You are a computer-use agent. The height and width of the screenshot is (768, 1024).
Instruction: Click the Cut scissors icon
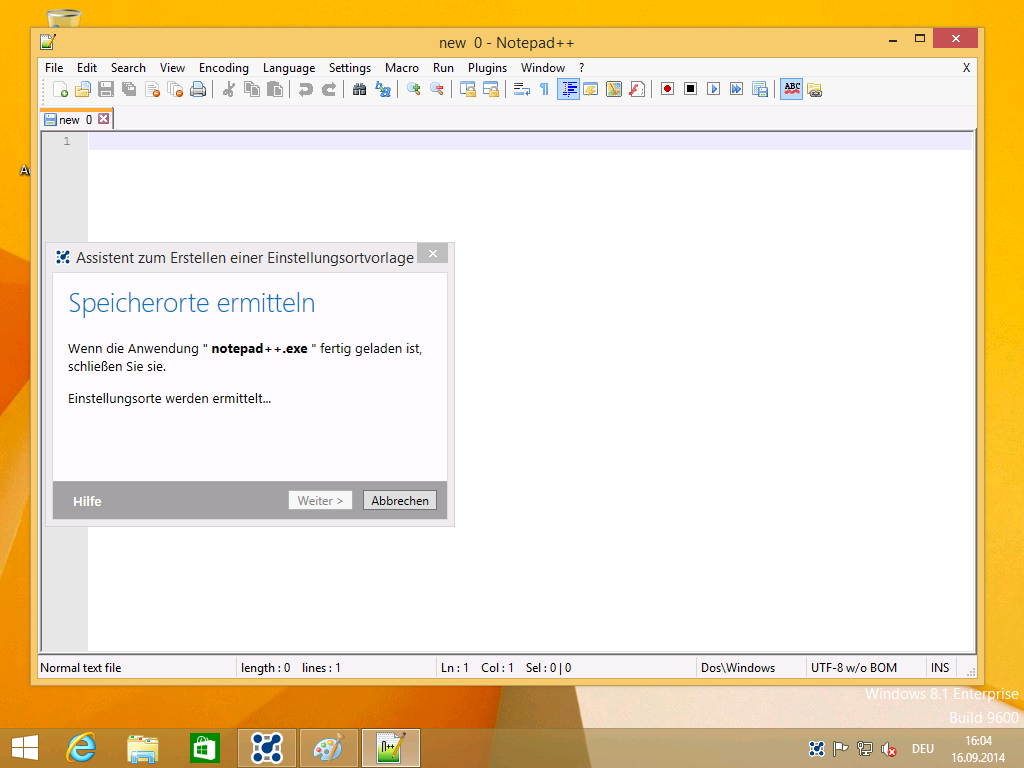(229, 89)
